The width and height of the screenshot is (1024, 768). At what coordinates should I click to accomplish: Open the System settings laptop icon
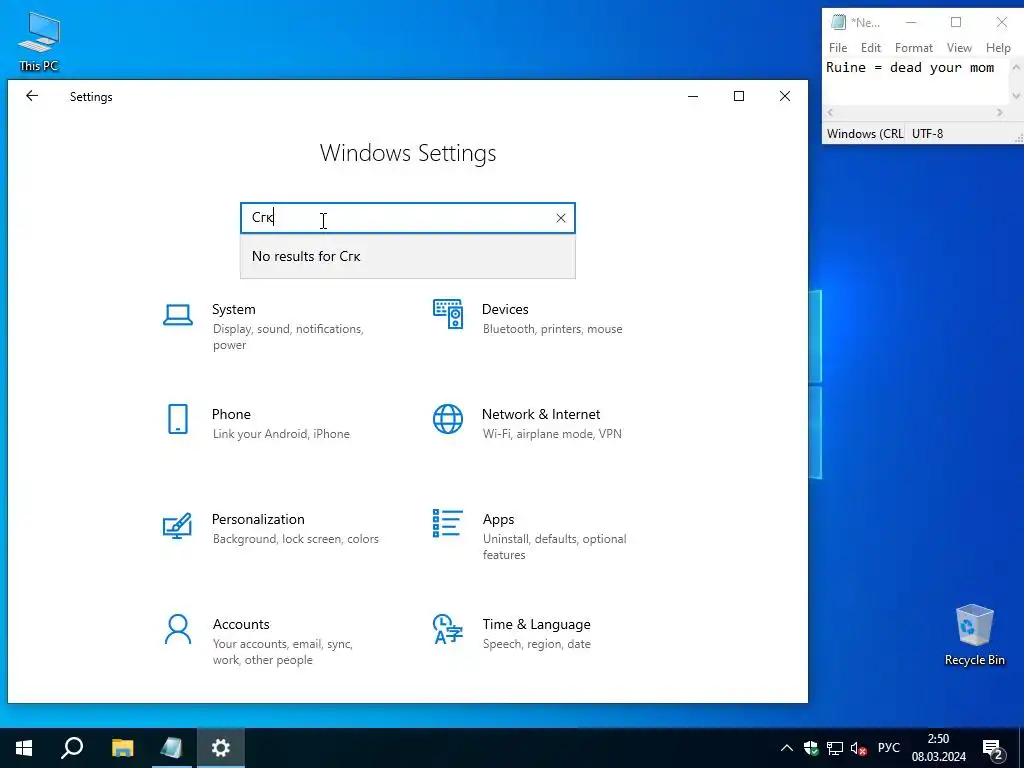[178, 315]
